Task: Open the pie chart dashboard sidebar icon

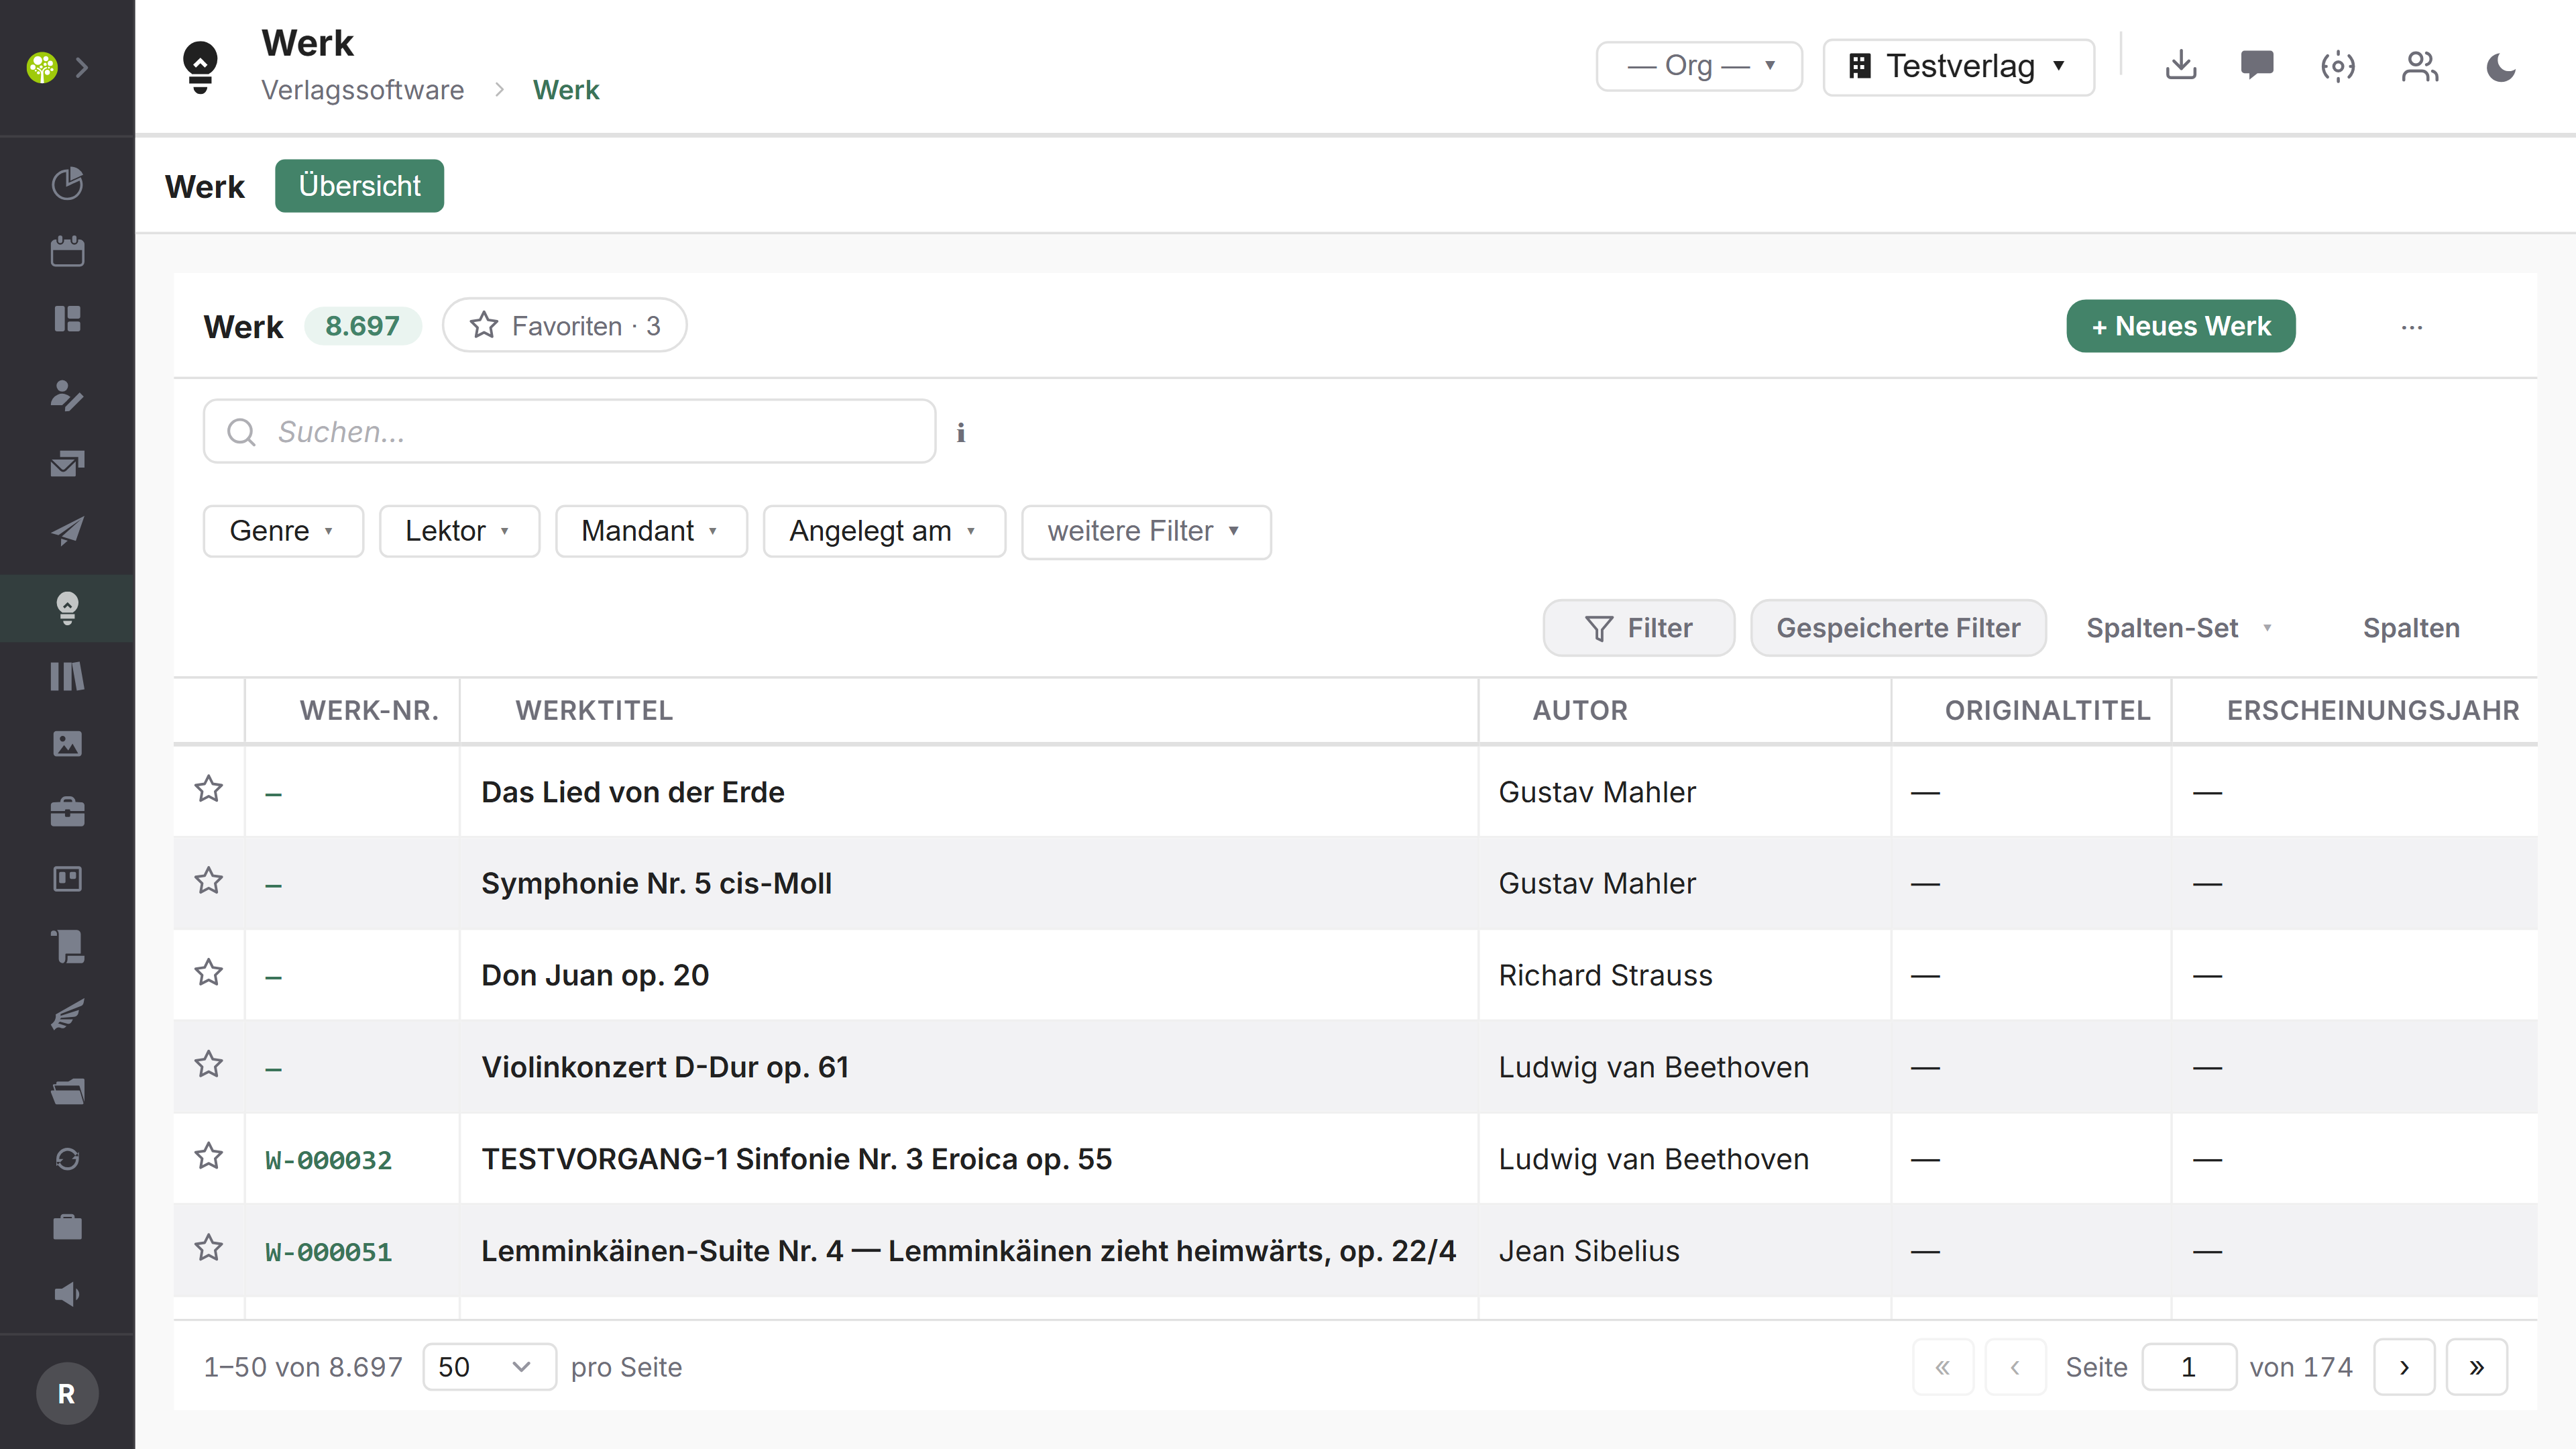Action: (x=67, y=183)
